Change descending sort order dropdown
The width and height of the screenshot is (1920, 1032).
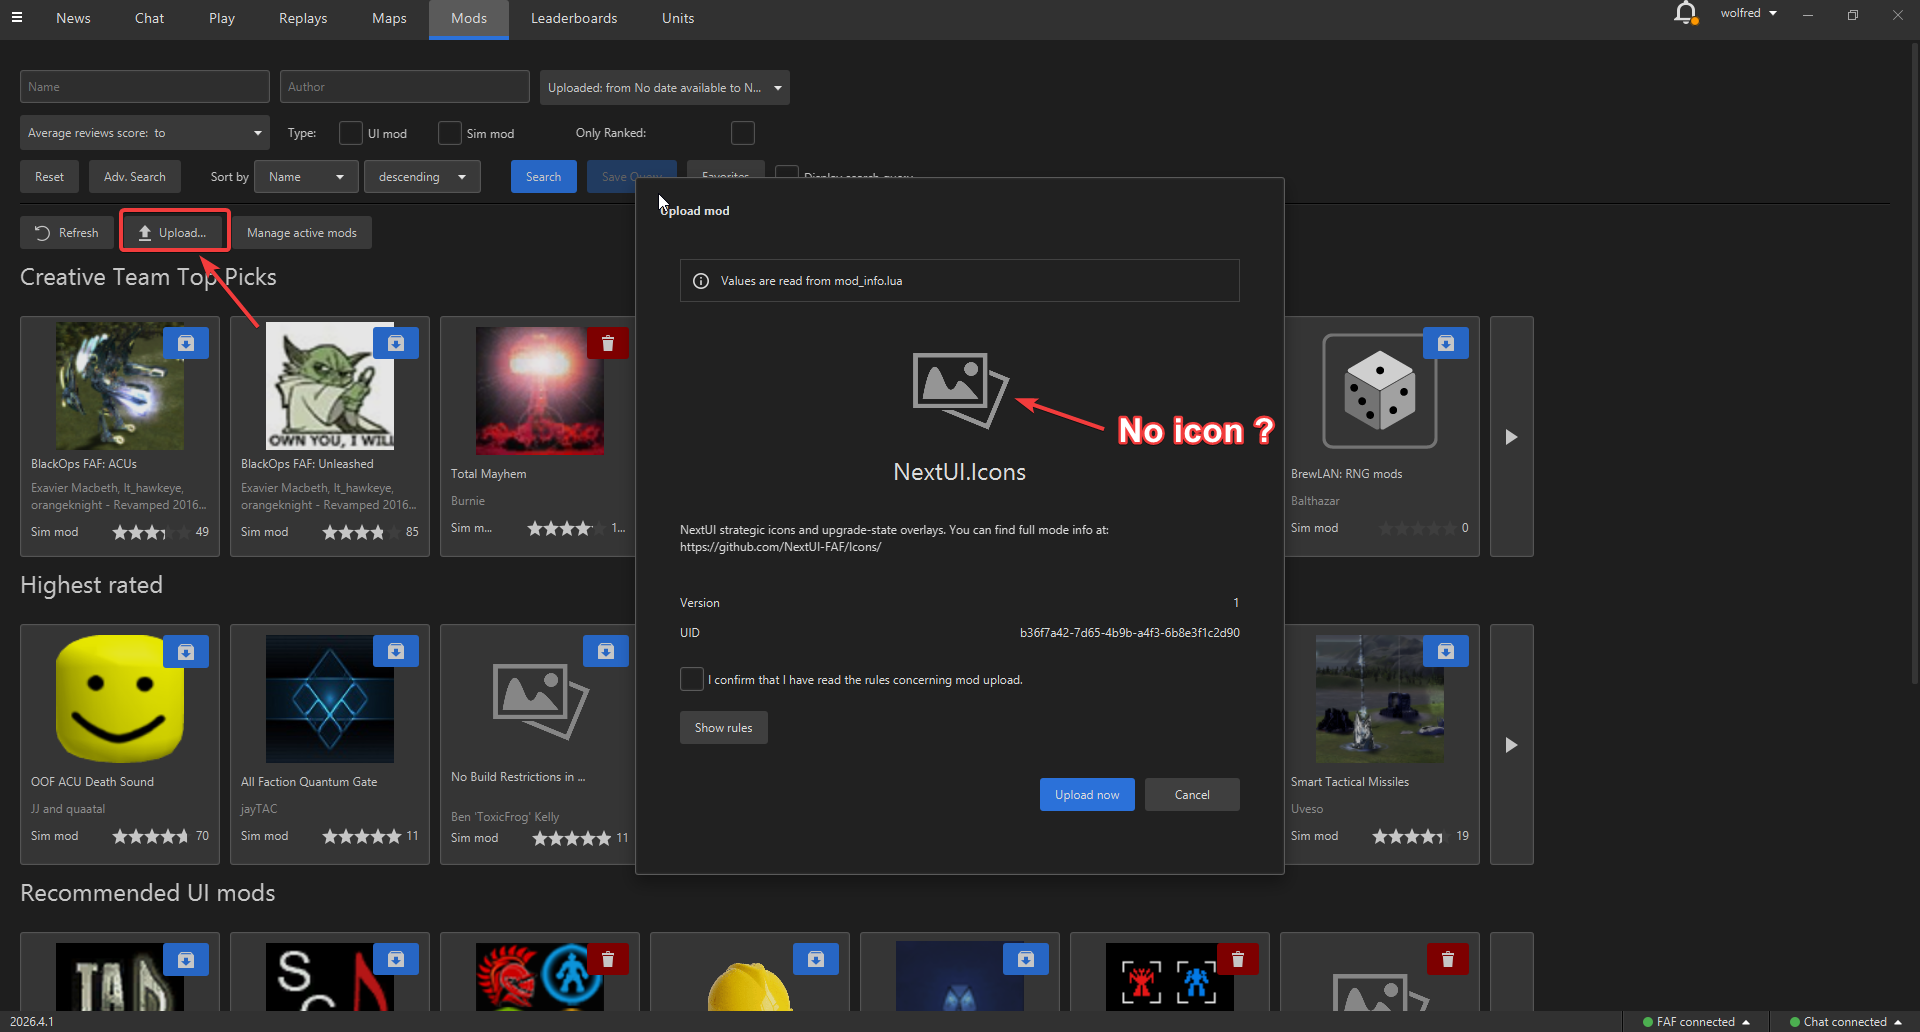tap(422, 177)
